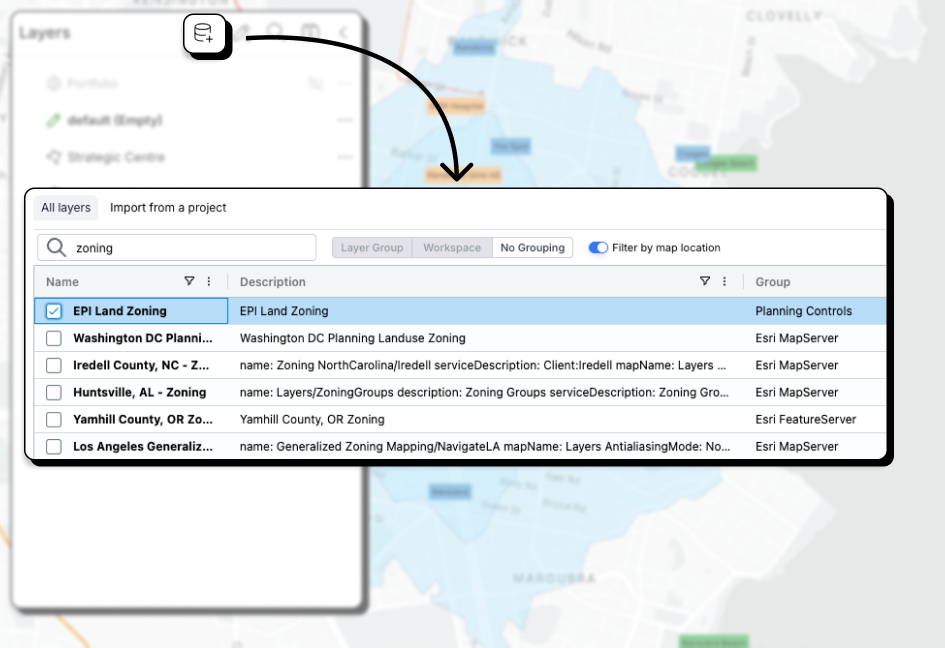Tick the Huntsville, AL - Zoning checkbox
Image resolution: width=945 pixels, height=648 pixels.
pos(54,392)
